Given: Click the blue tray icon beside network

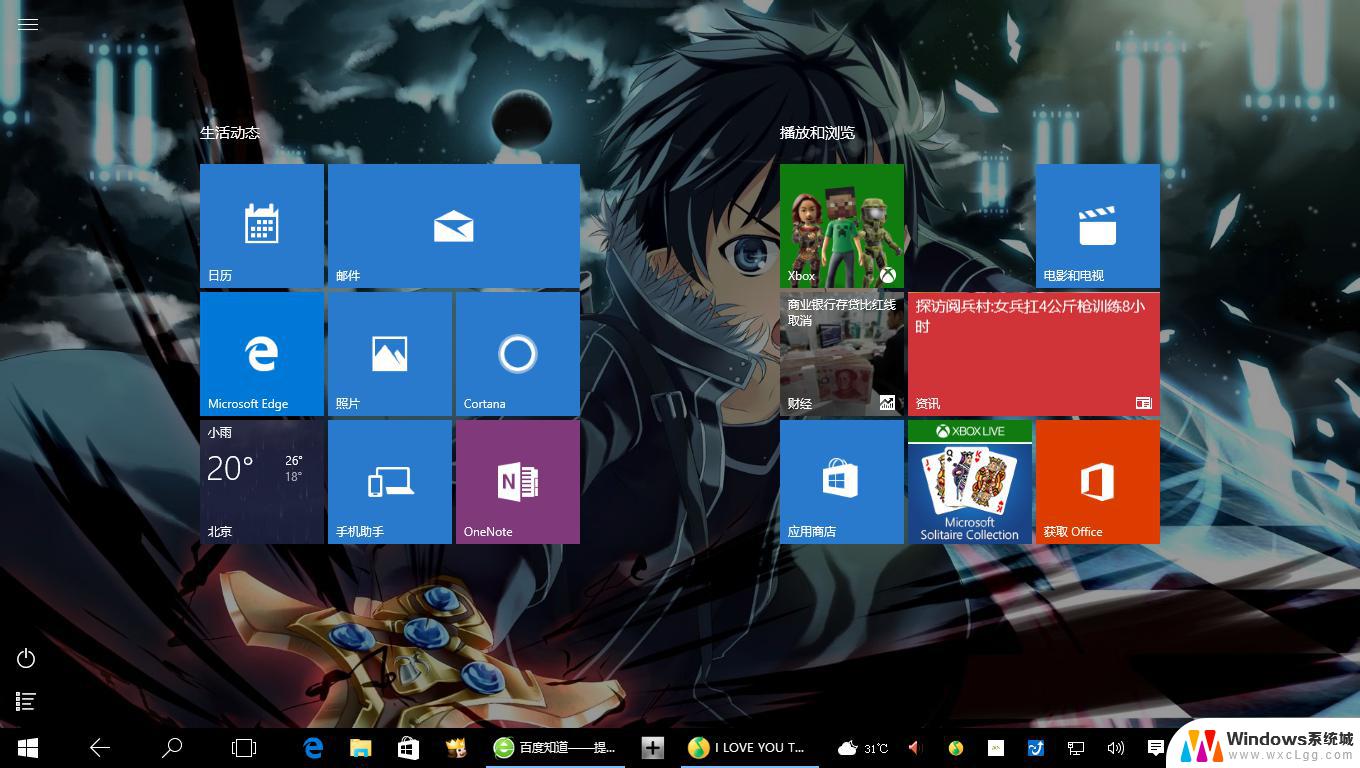Looking at the screenshot, I should [x=1036, y=747].
